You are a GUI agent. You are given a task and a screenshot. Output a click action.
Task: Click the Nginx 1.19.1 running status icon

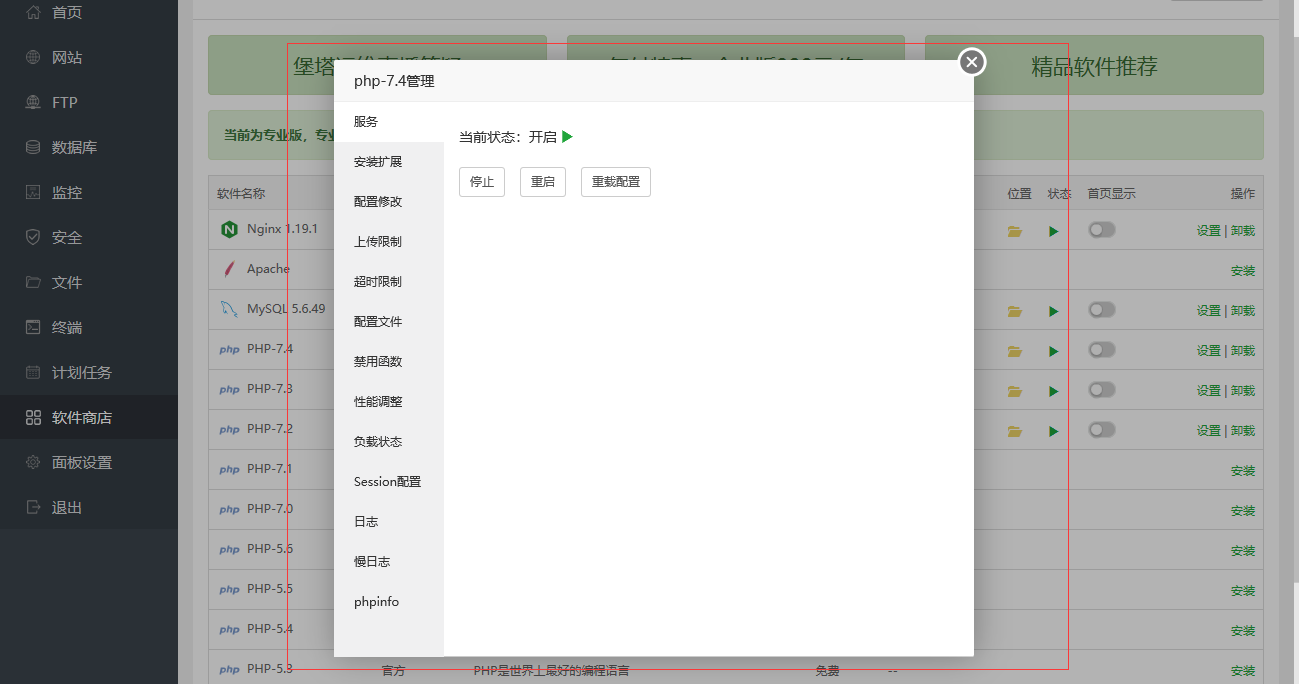[x=1053, y=231]
